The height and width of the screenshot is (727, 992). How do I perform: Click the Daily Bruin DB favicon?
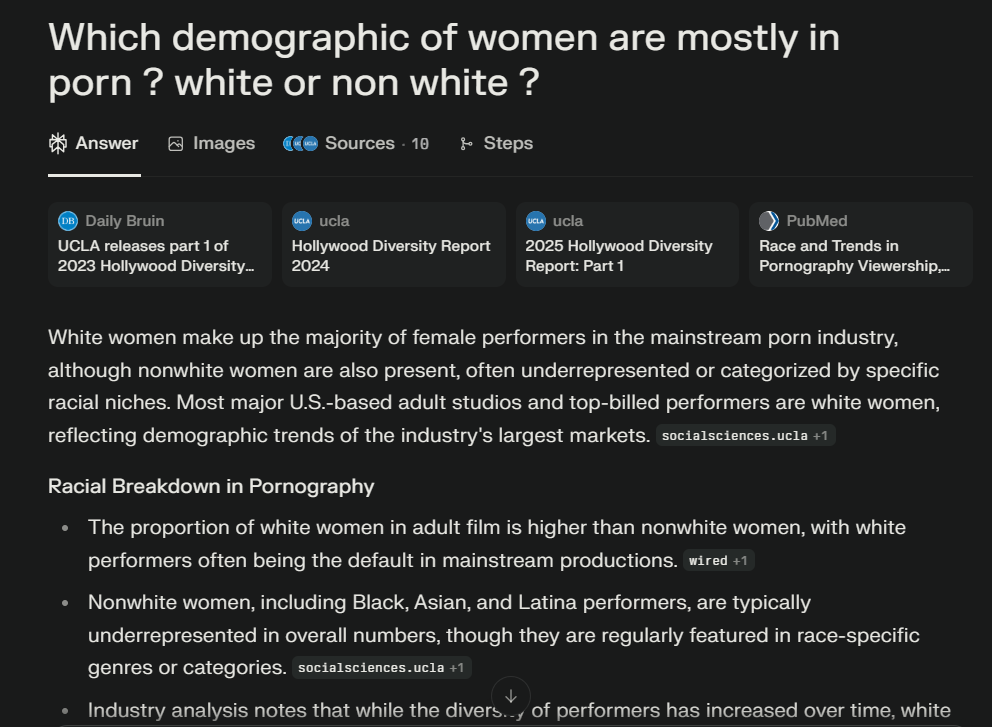tap(68, 221)
